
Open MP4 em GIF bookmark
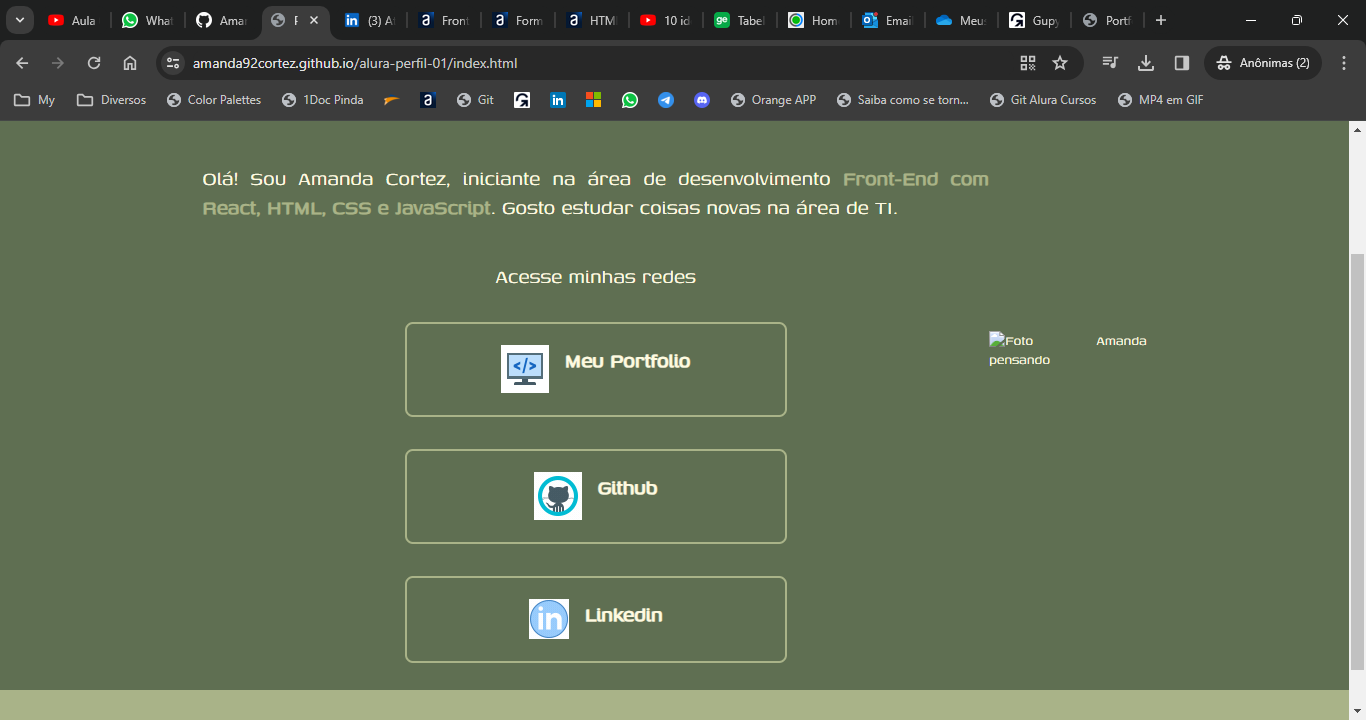(x=1160, y=100)
